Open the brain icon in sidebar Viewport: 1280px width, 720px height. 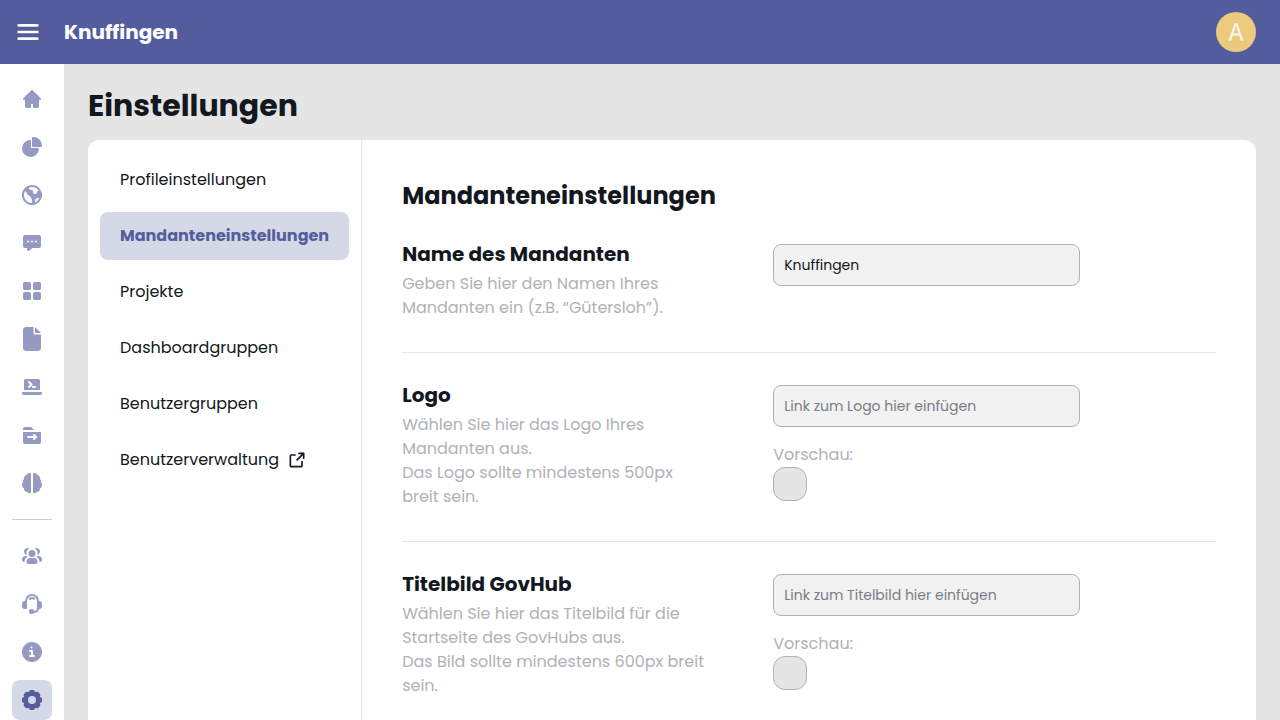coord(32,483)
